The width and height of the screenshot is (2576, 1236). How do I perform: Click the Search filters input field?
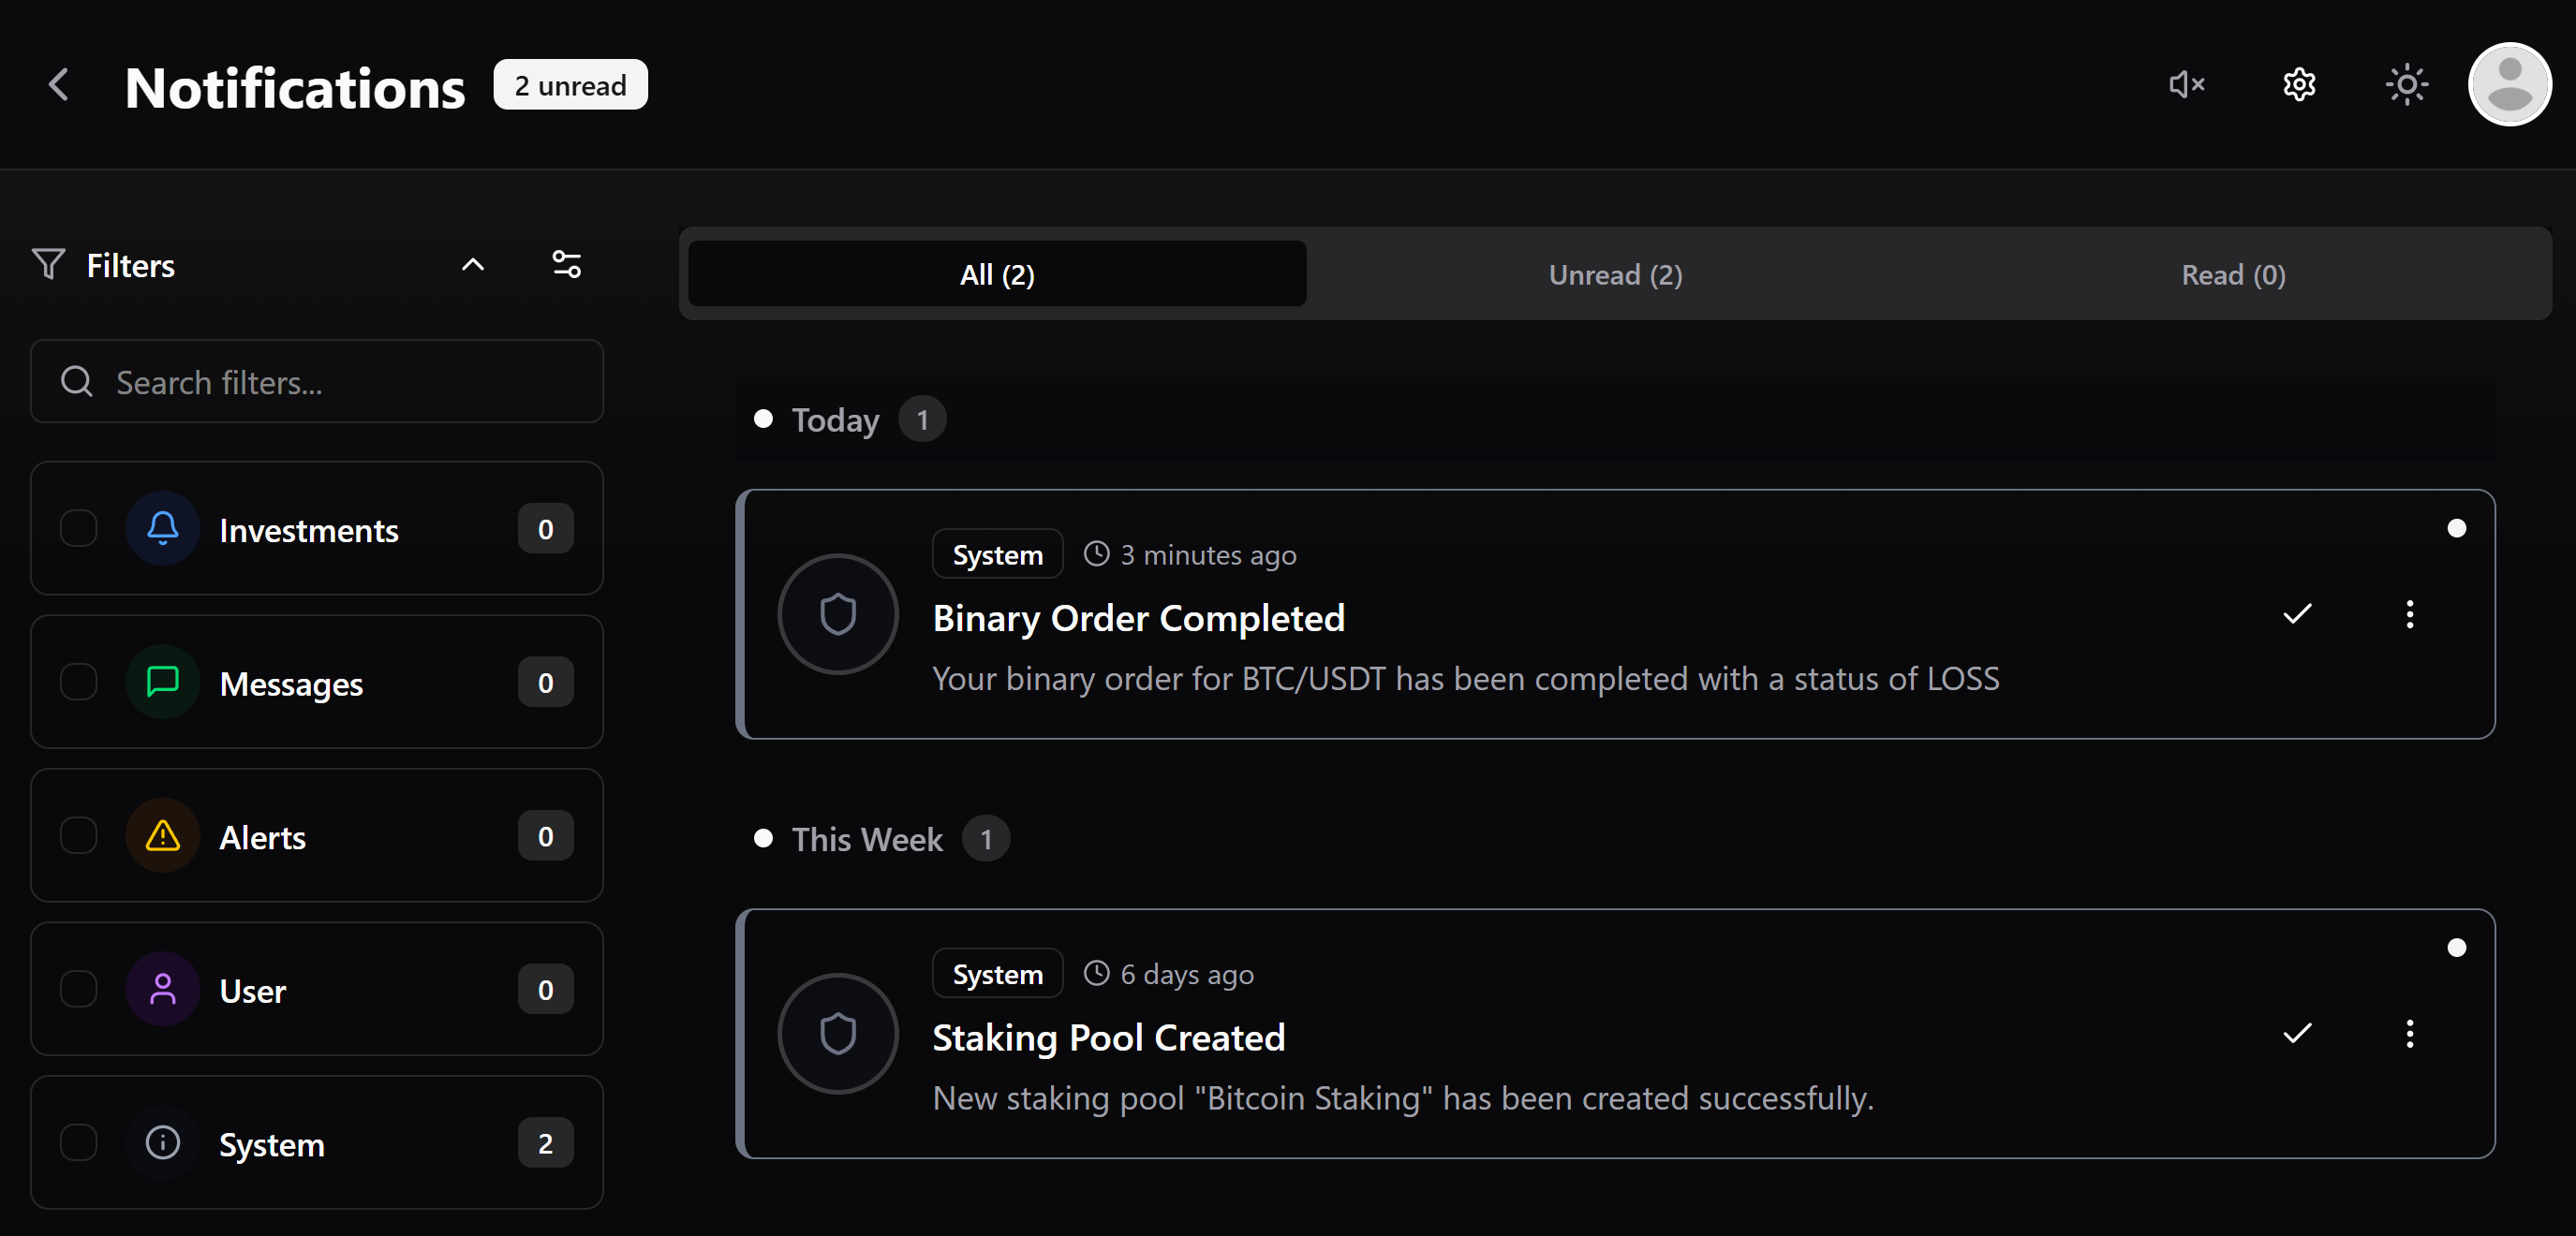pos(317,381)
